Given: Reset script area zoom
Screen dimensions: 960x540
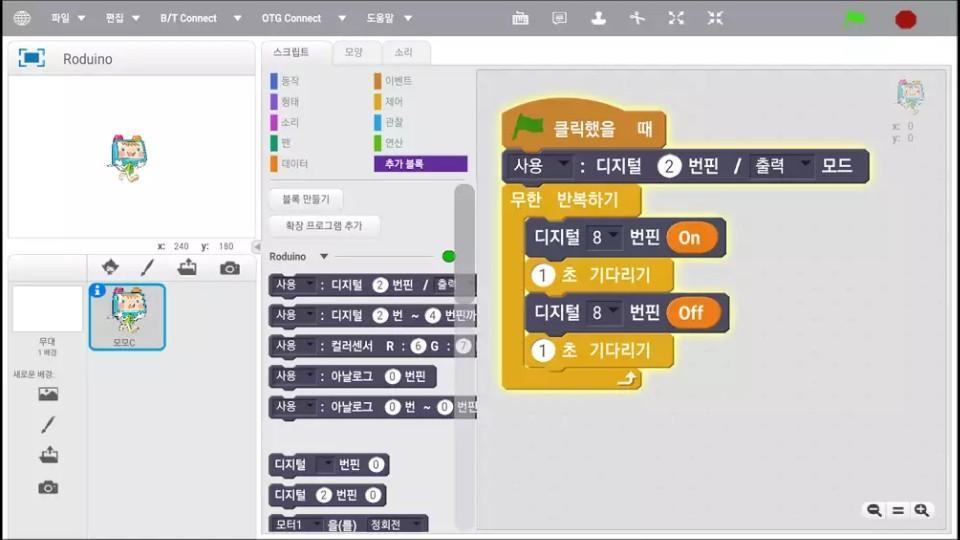Looking at the screenshot, I should tap(898, 510).
